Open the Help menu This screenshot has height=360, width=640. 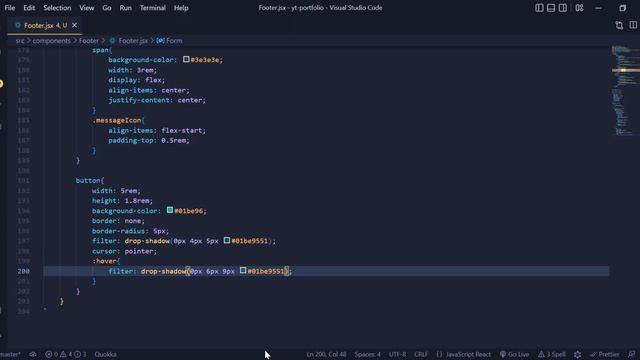(x=181, y=8)
